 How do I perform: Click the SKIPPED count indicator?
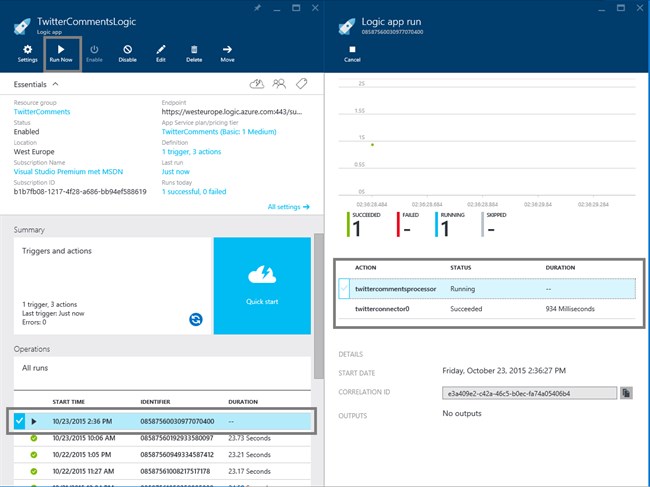coord(494,224)
